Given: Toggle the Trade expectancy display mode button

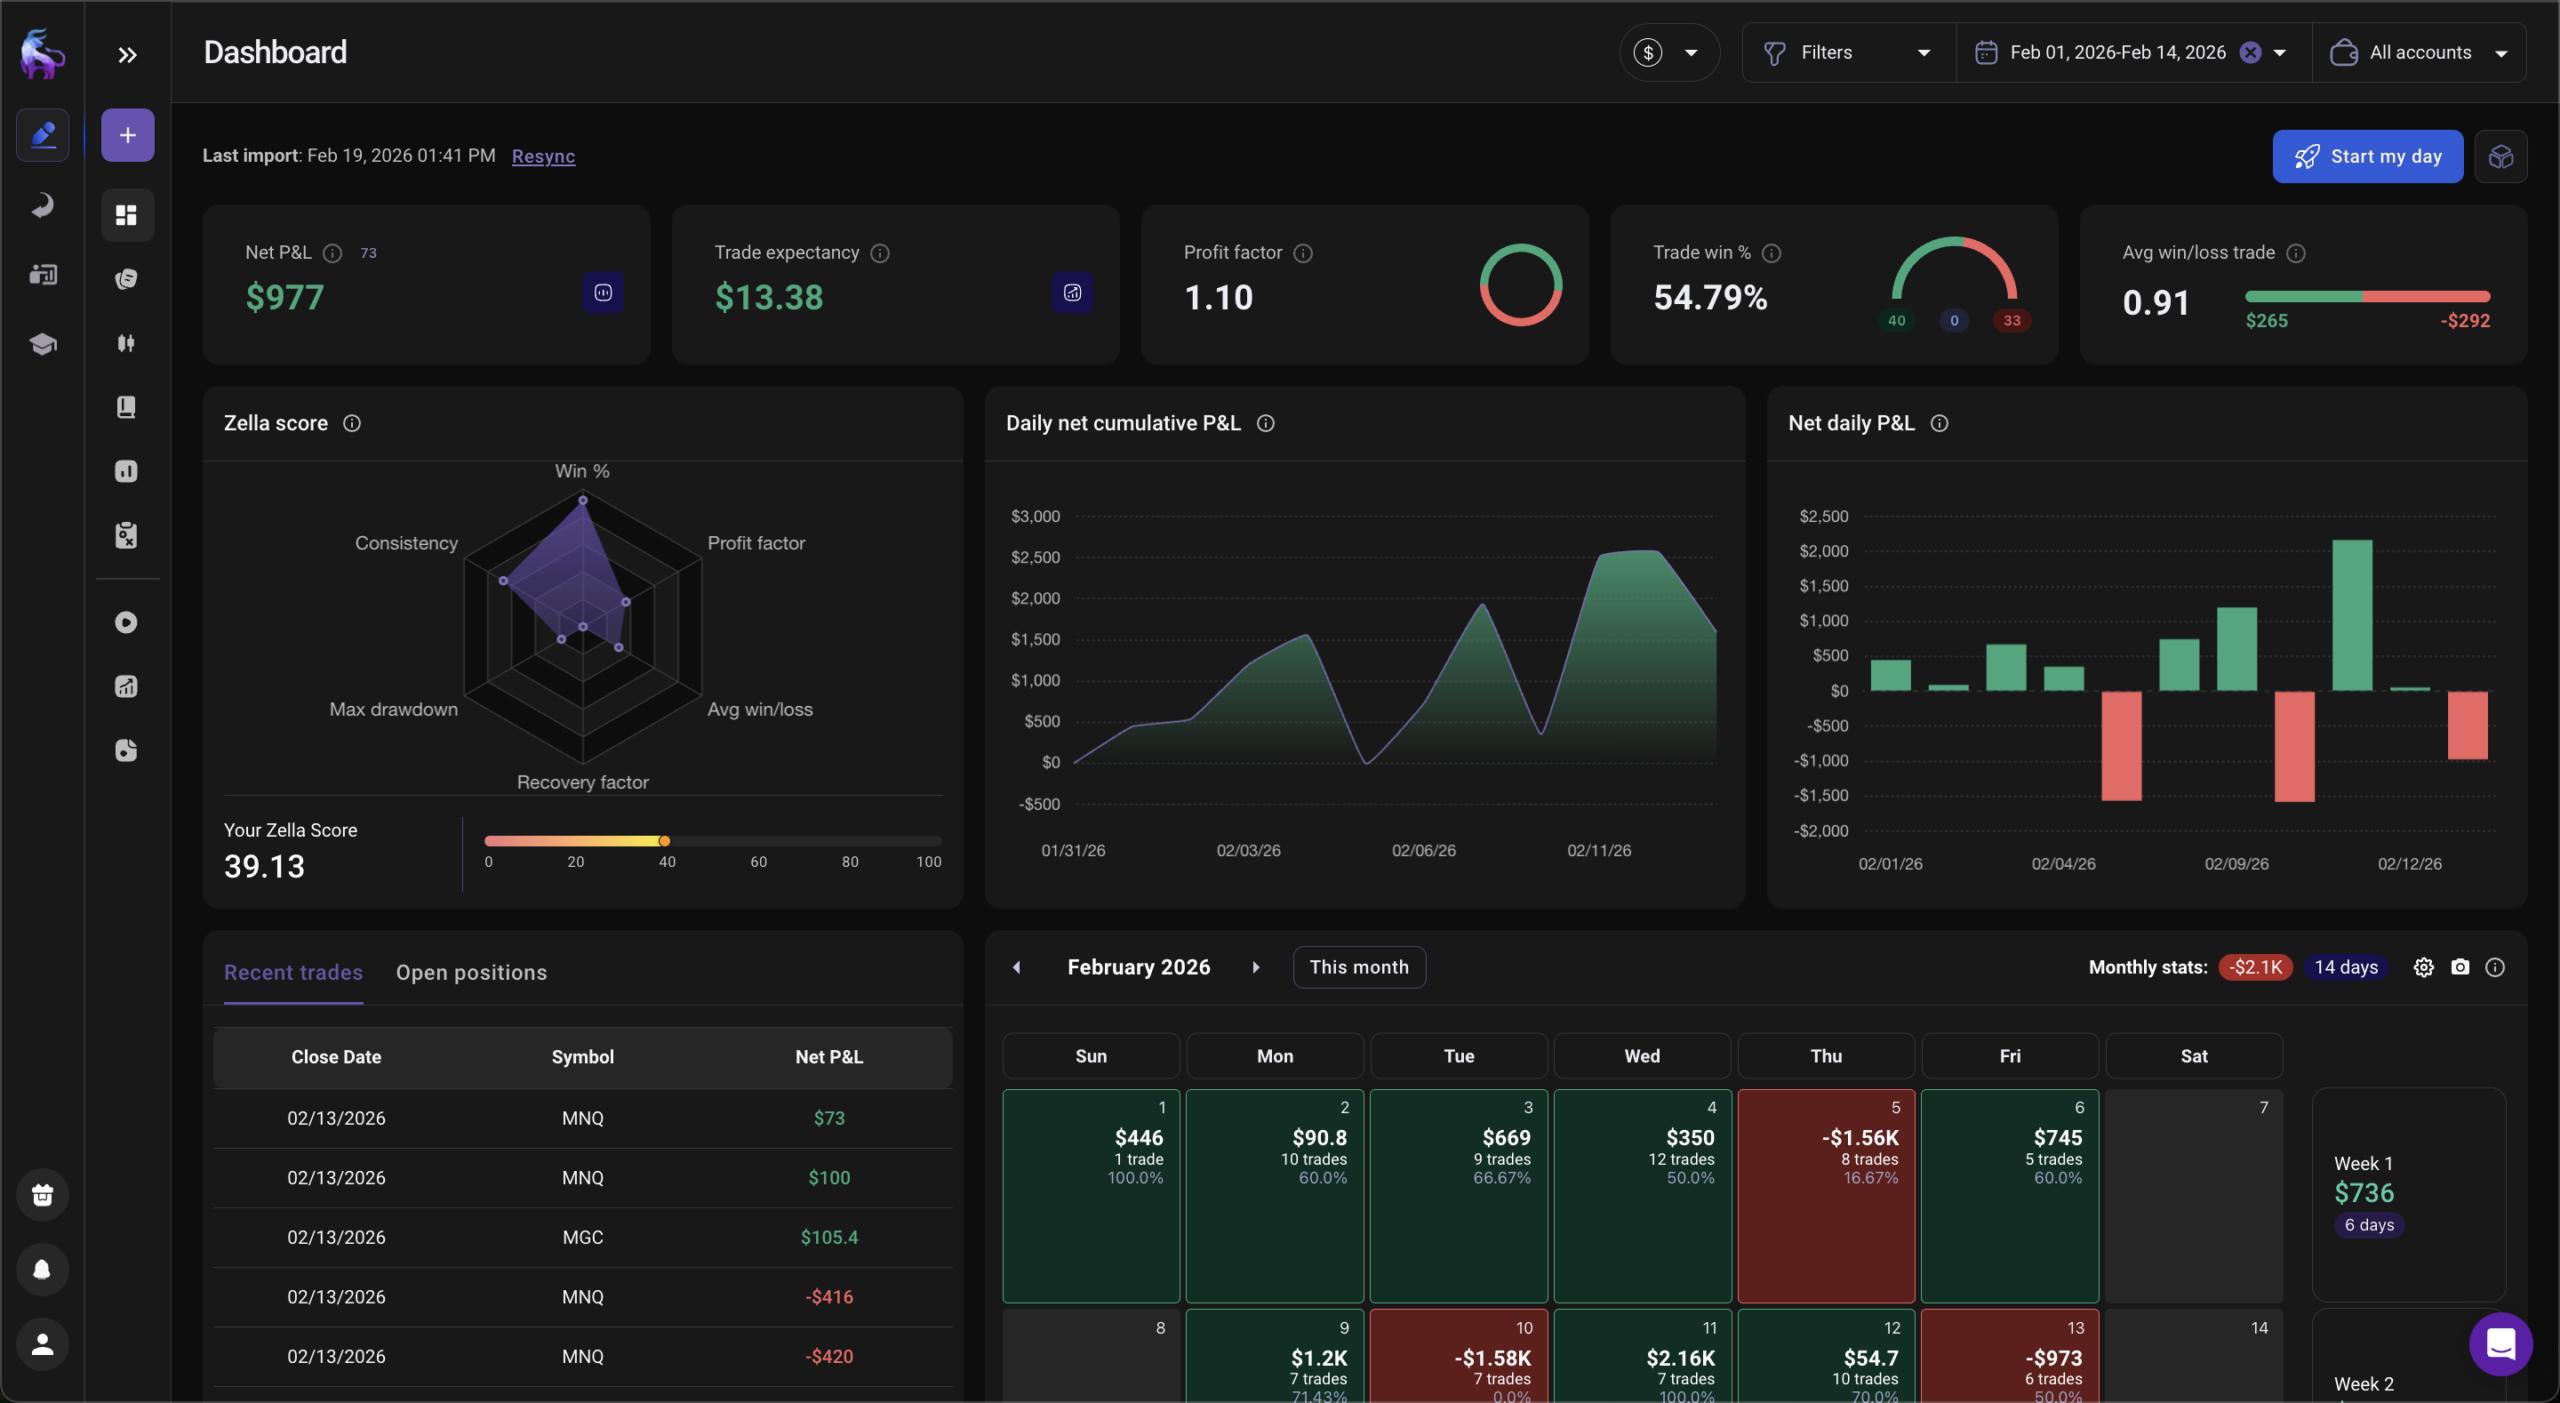Looking at the screenshot, I should 1072,293.
